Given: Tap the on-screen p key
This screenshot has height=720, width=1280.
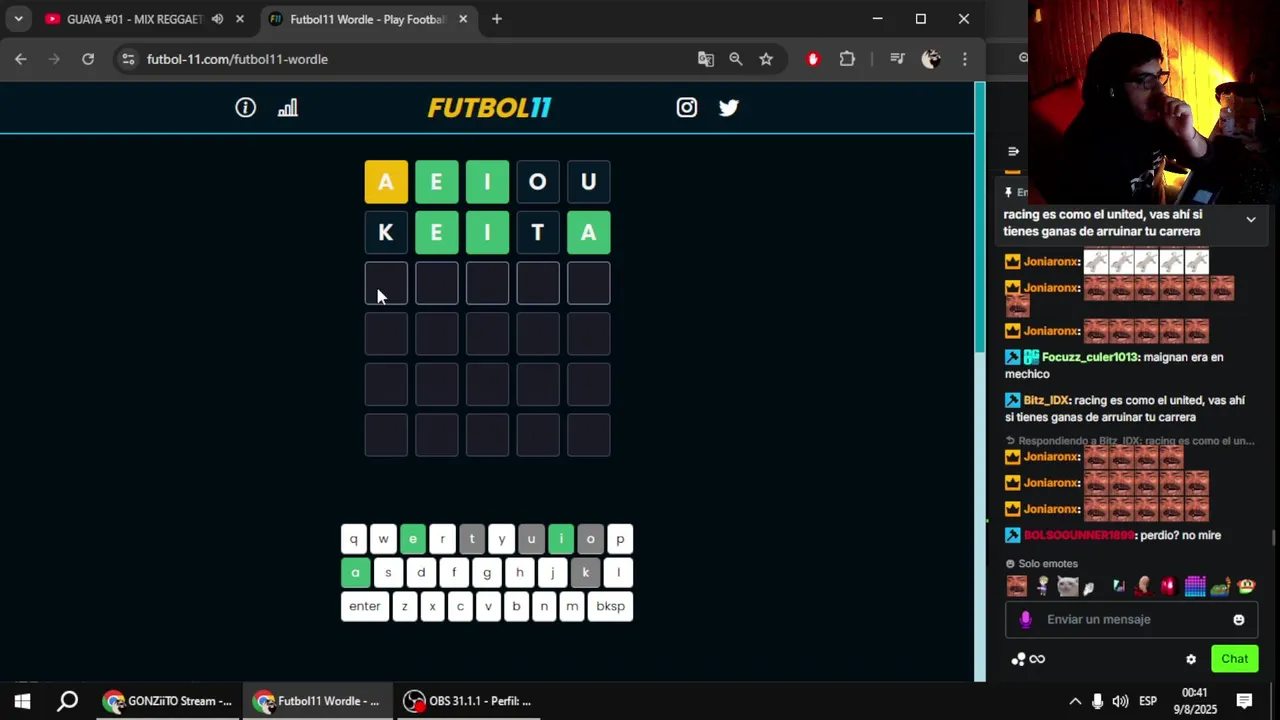Looking at the screenshot, I should pyautogui.click(x=620, y=539).
